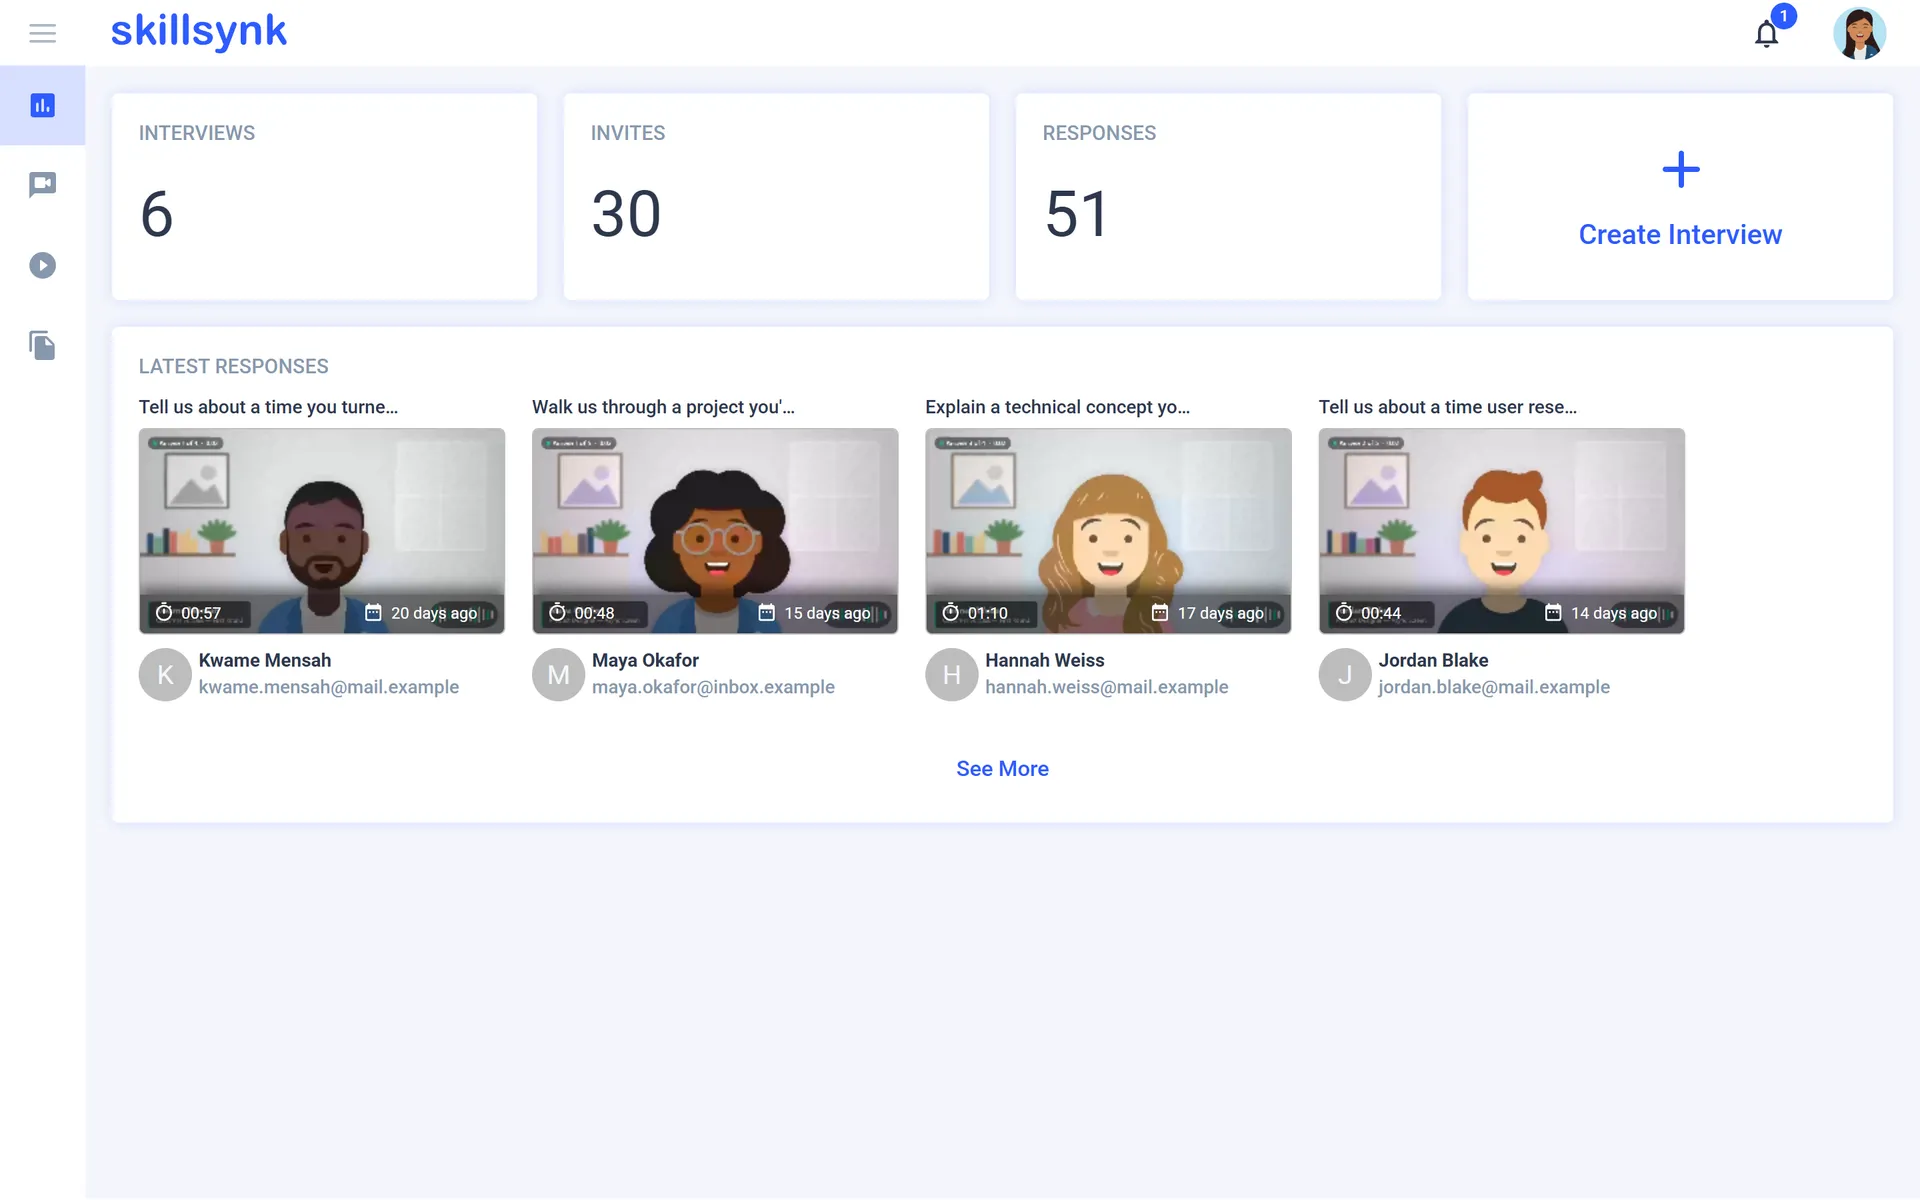Click the name Maya Okafor

pyautogui.click(x=645, y=660)
